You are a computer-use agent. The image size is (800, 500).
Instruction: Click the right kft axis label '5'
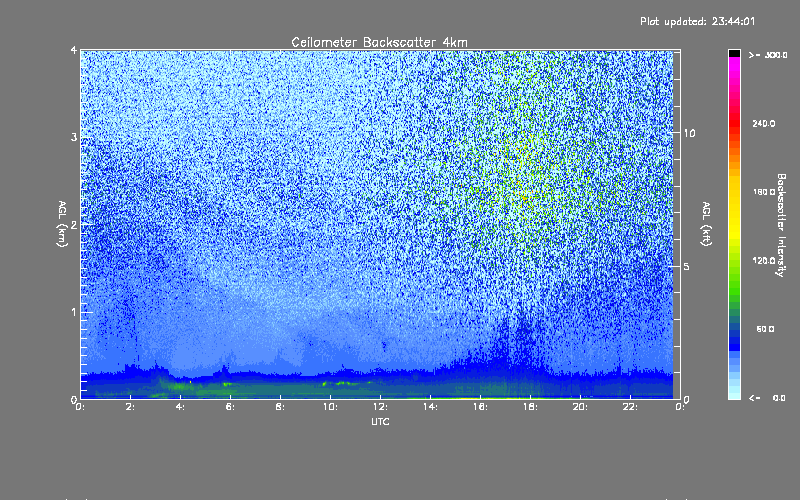(686, 266)
